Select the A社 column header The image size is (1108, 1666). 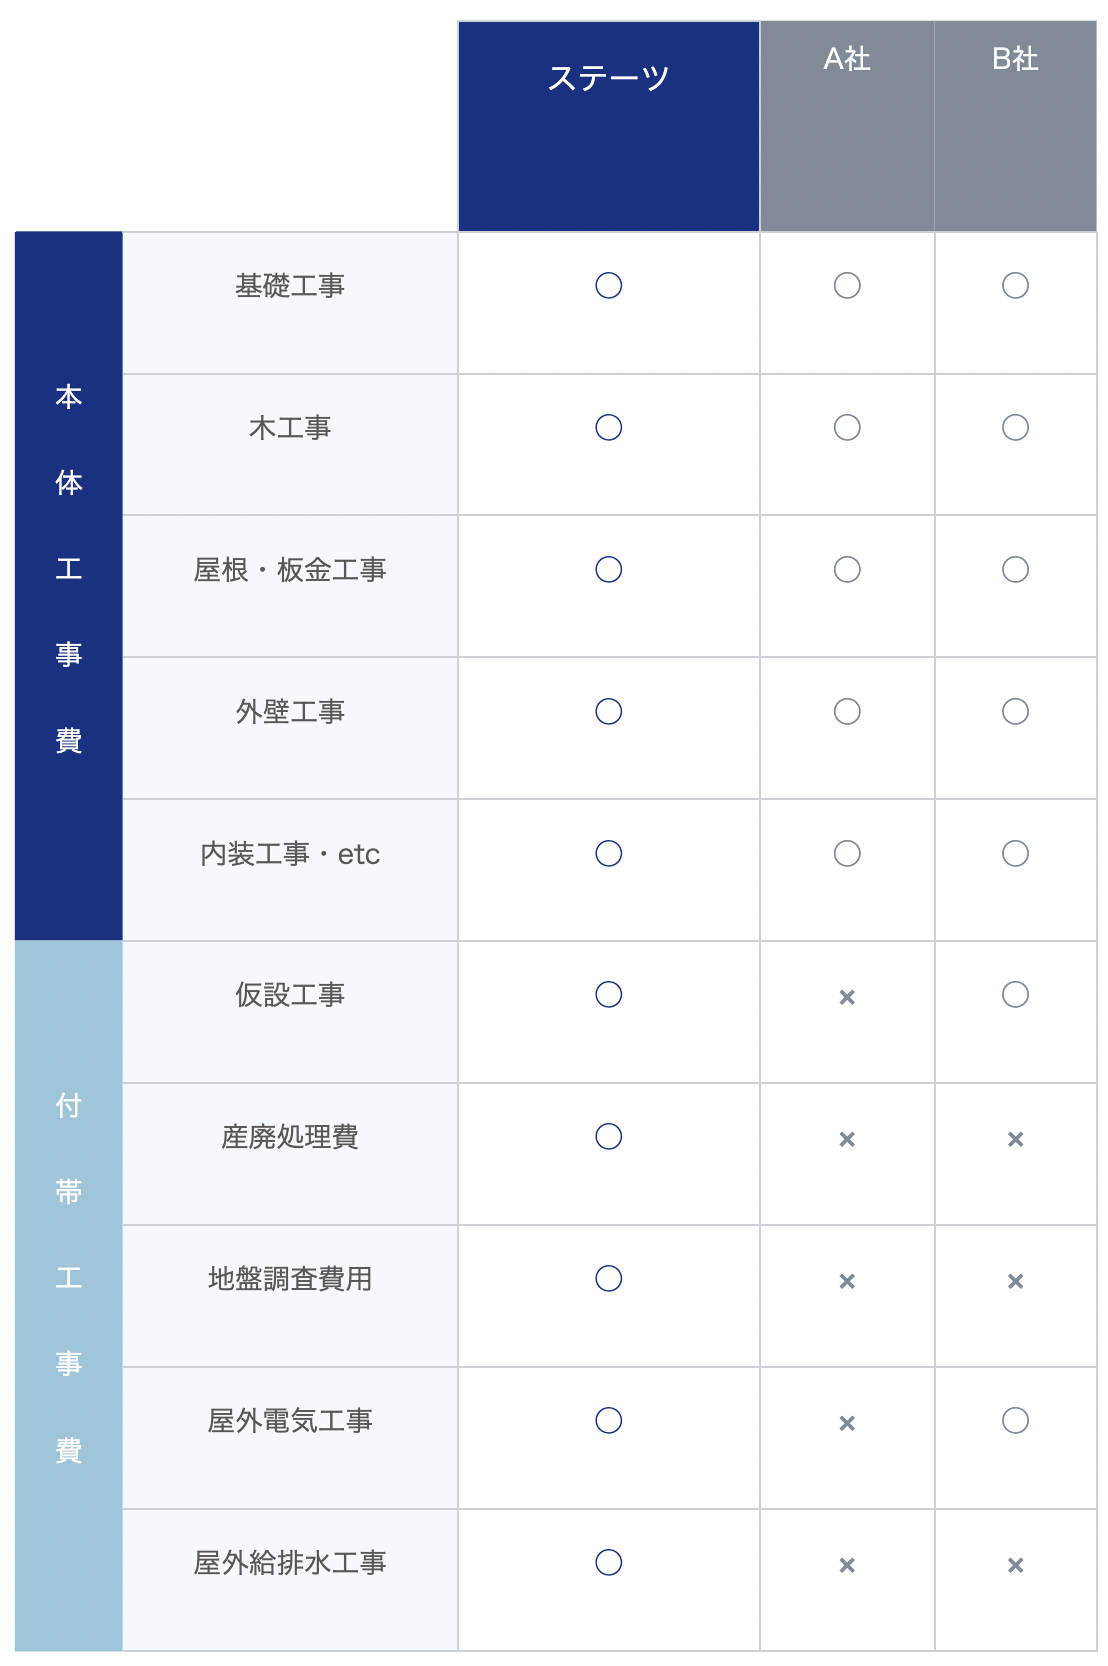pos(847,60)
